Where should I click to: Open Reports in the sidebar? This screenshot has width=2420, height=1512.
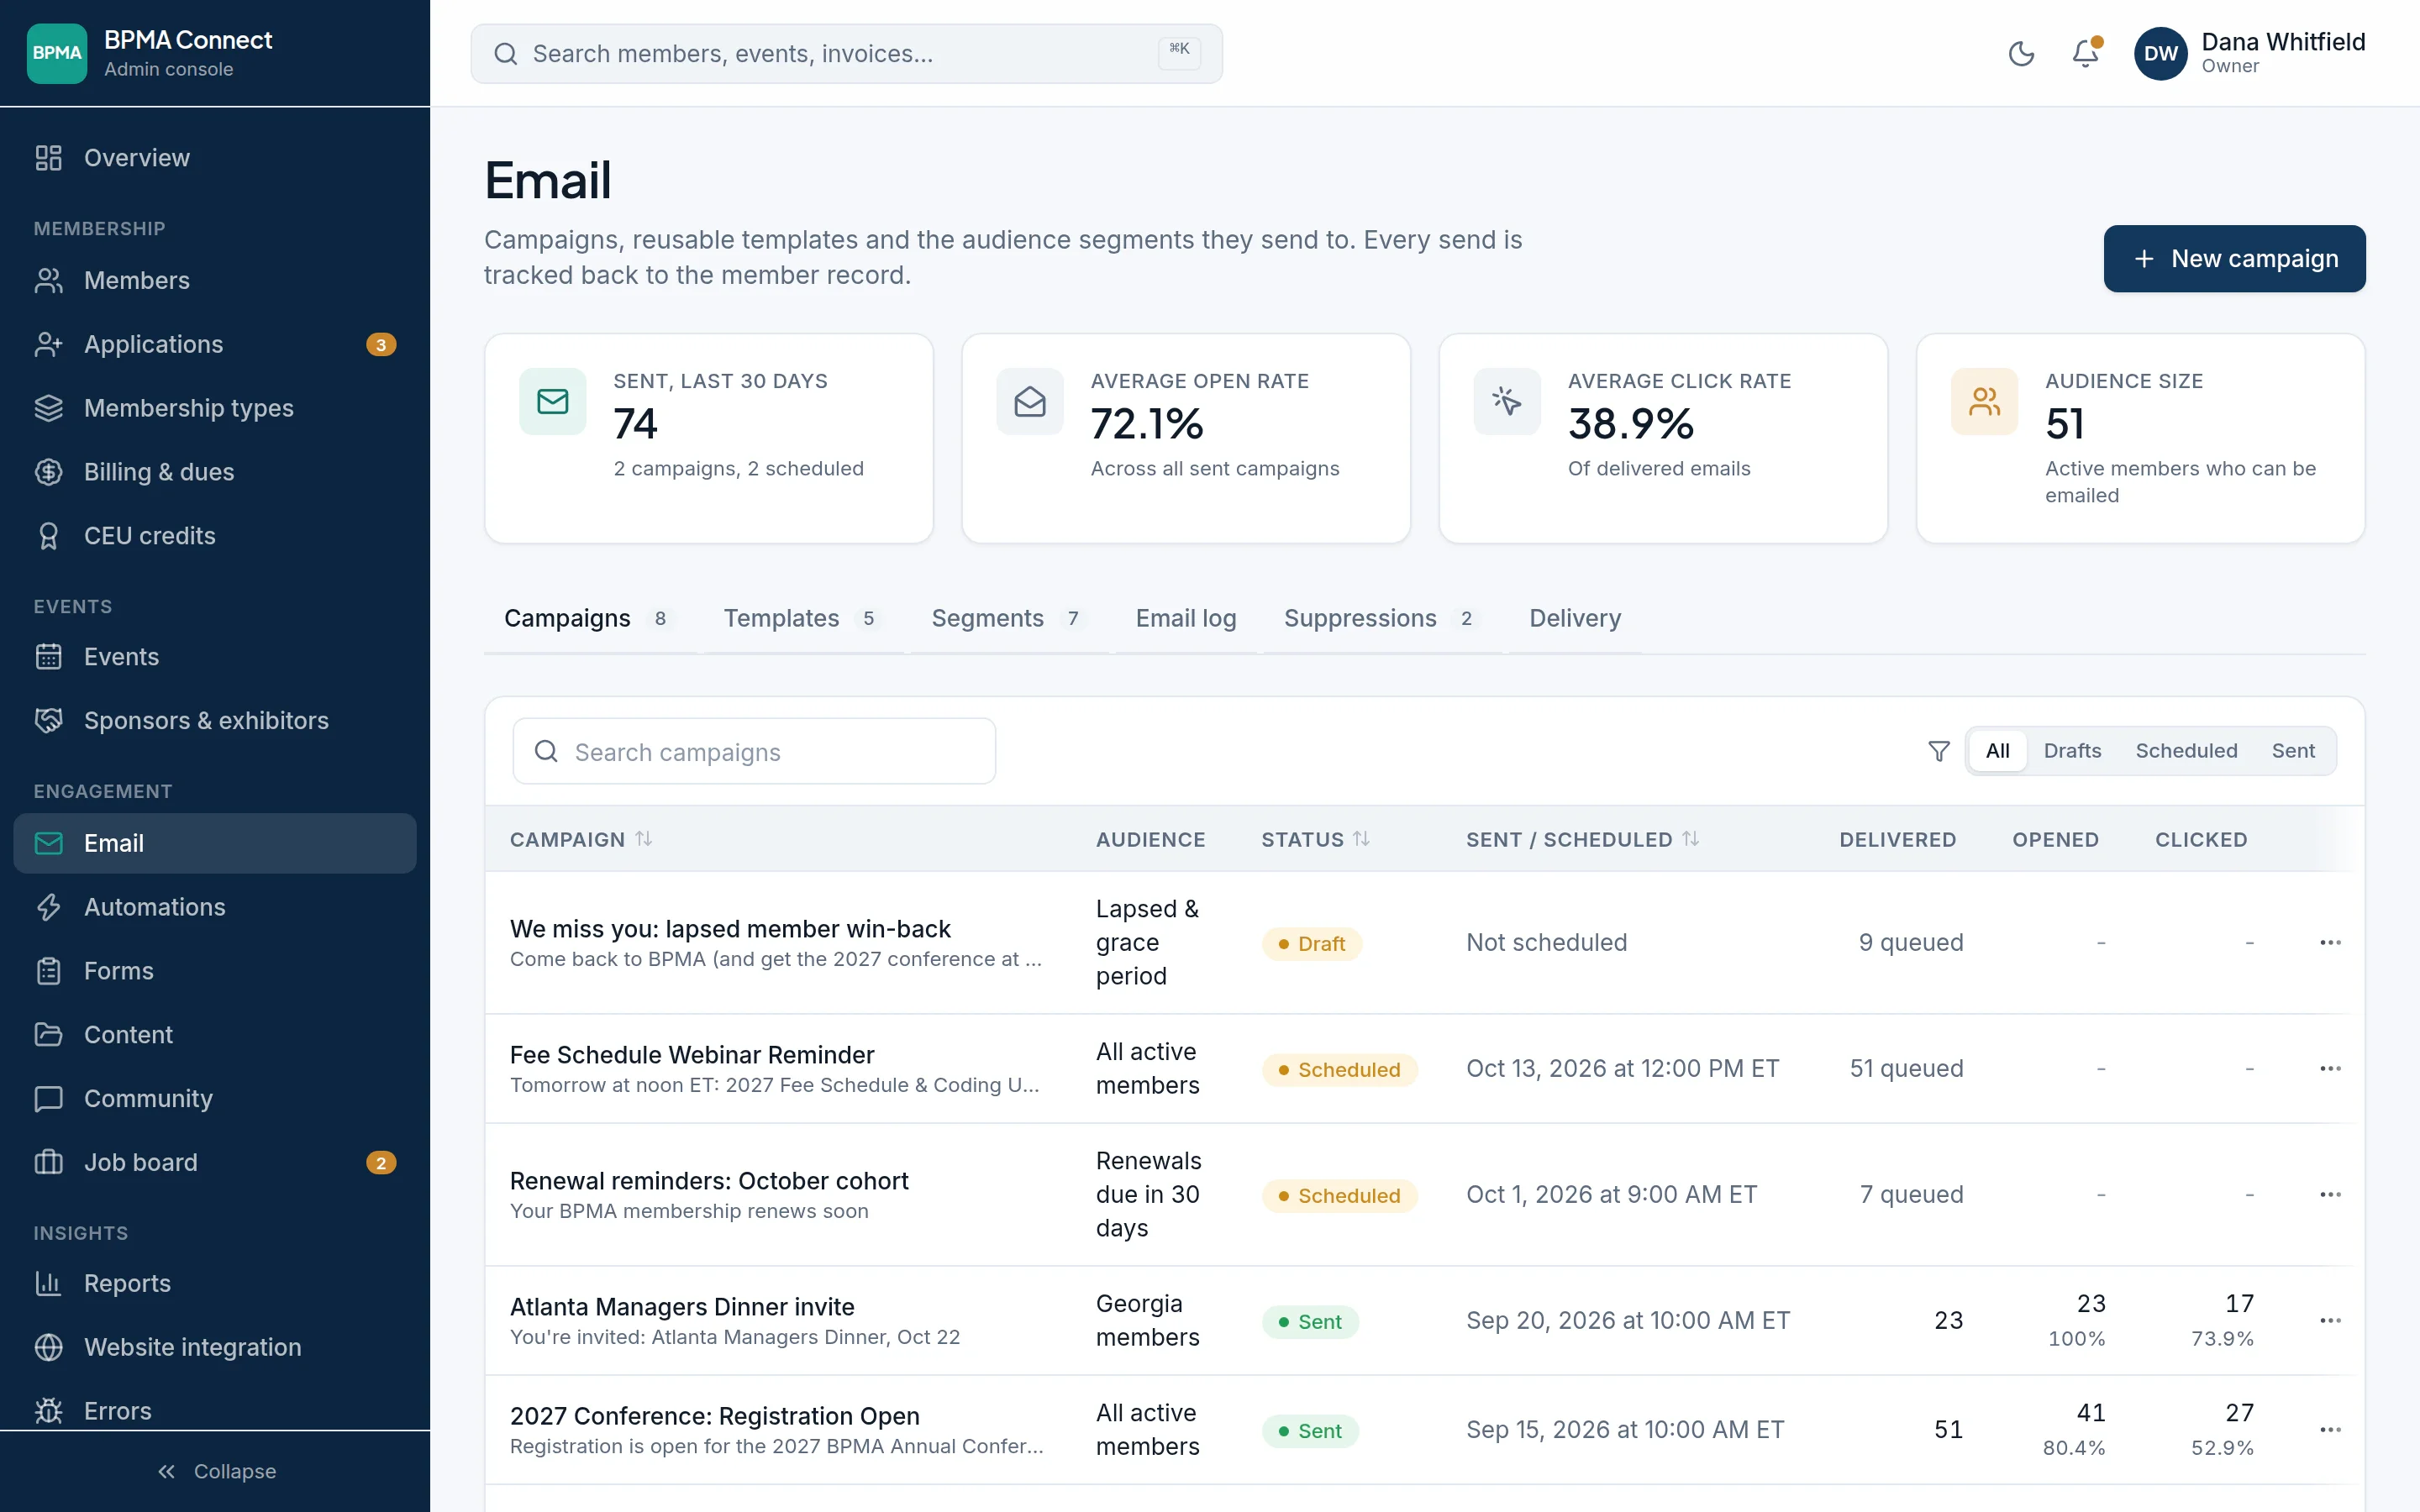pos(215,1283)
